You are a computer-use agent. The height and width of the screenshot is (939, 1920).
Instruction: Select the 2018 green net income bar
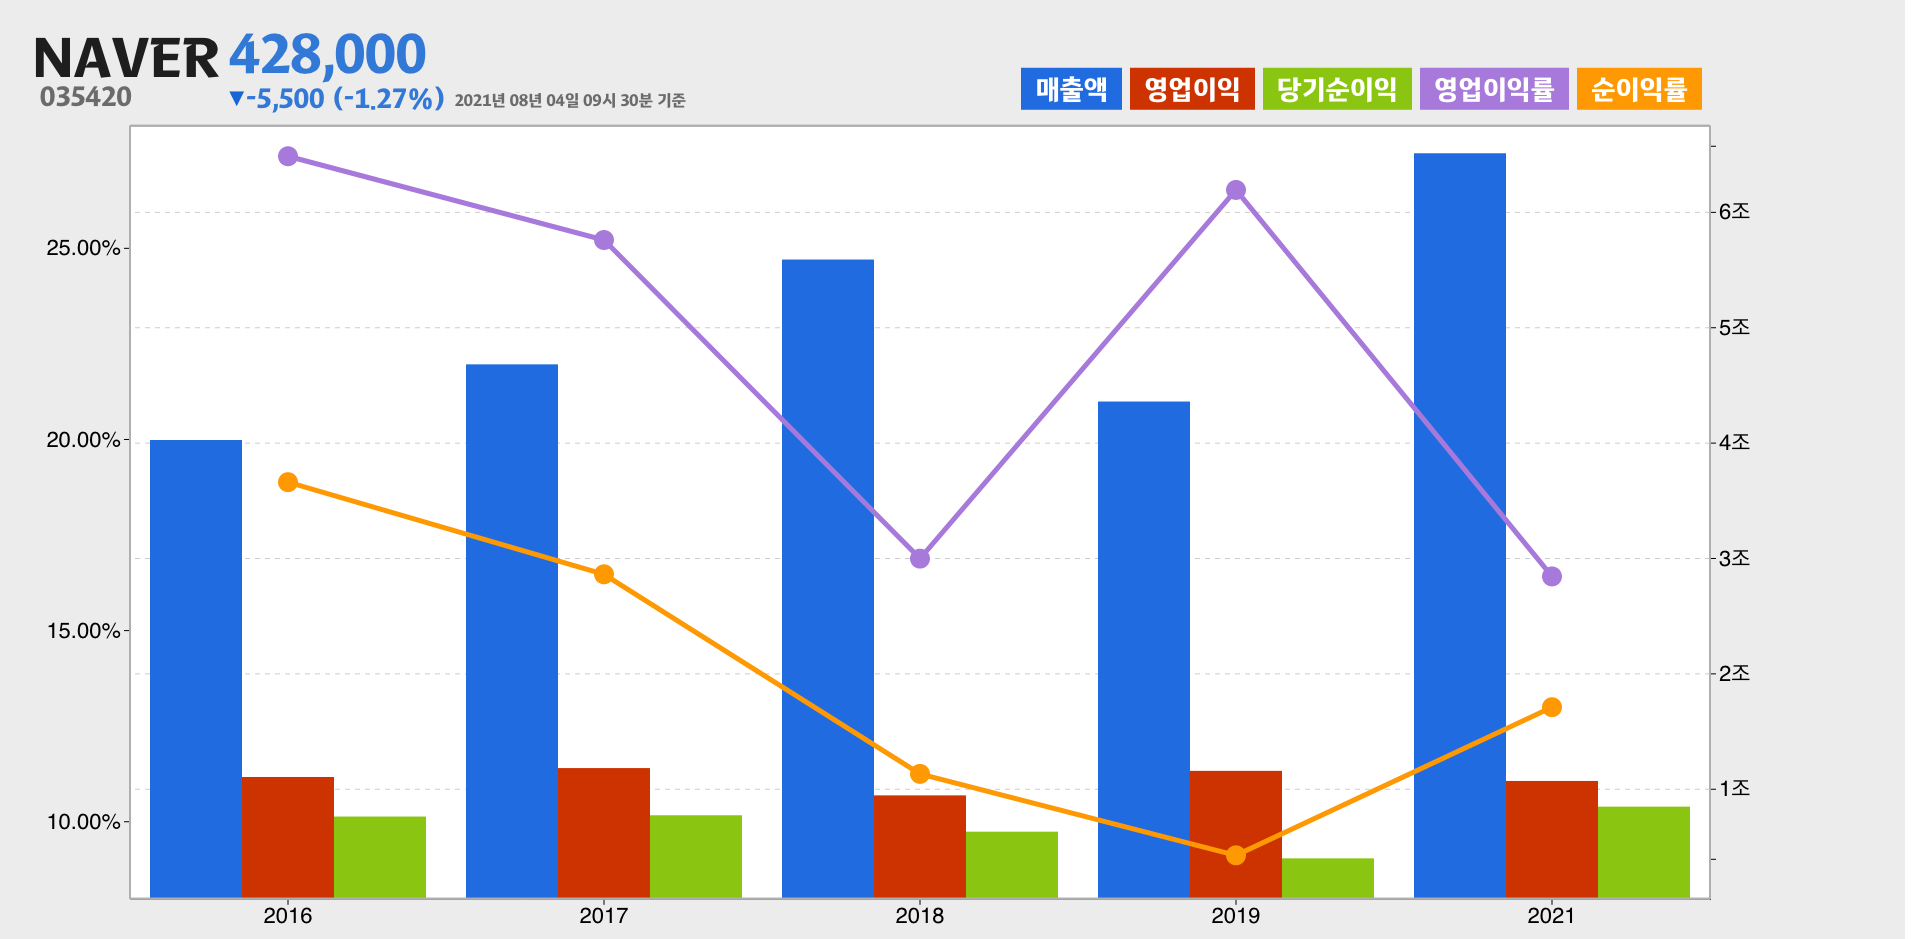pos(1012,865)
